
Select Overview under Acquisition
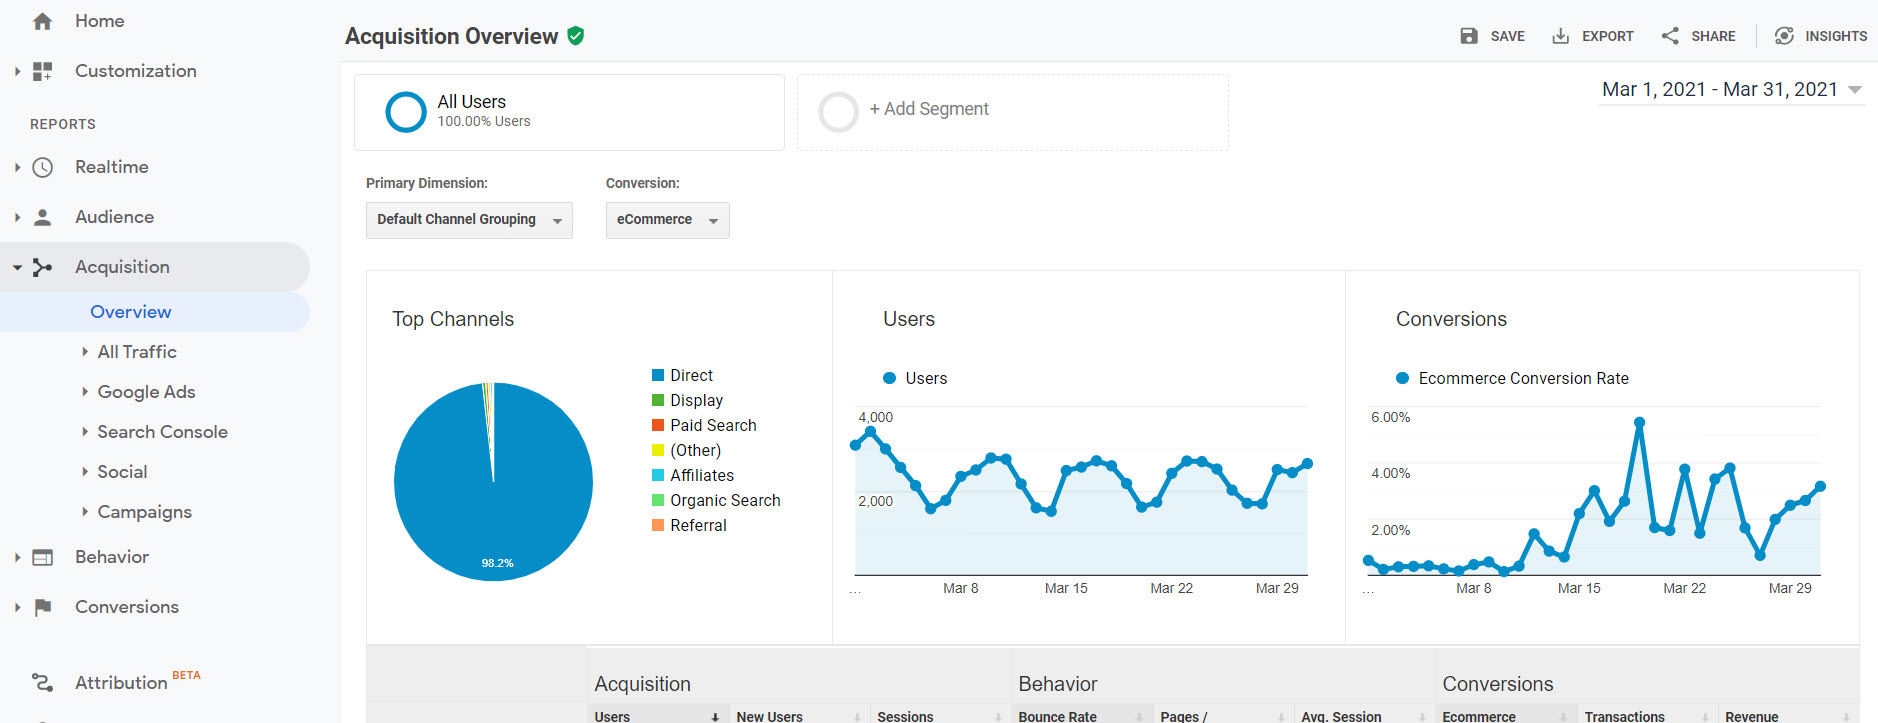coord(131,312)
